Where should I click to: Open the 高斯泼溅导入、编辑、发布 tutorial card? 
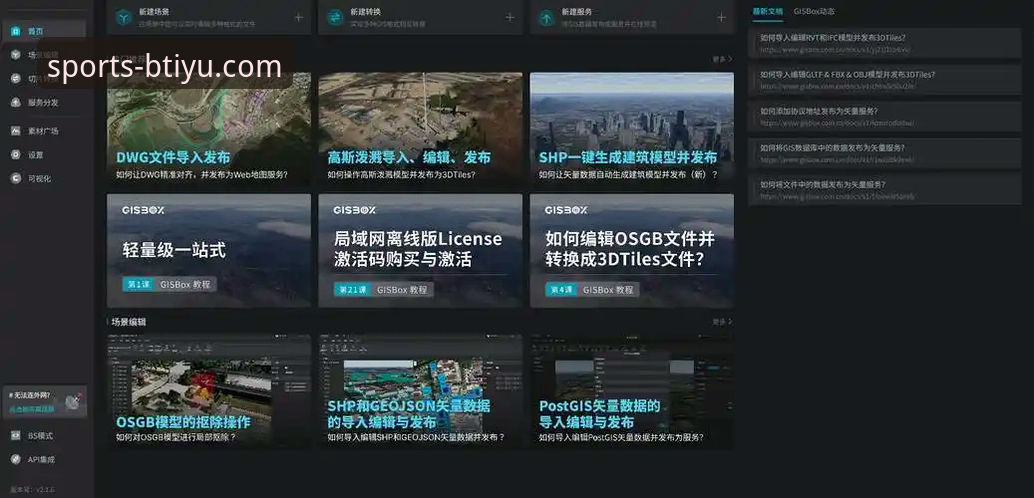tap(420, 128)
